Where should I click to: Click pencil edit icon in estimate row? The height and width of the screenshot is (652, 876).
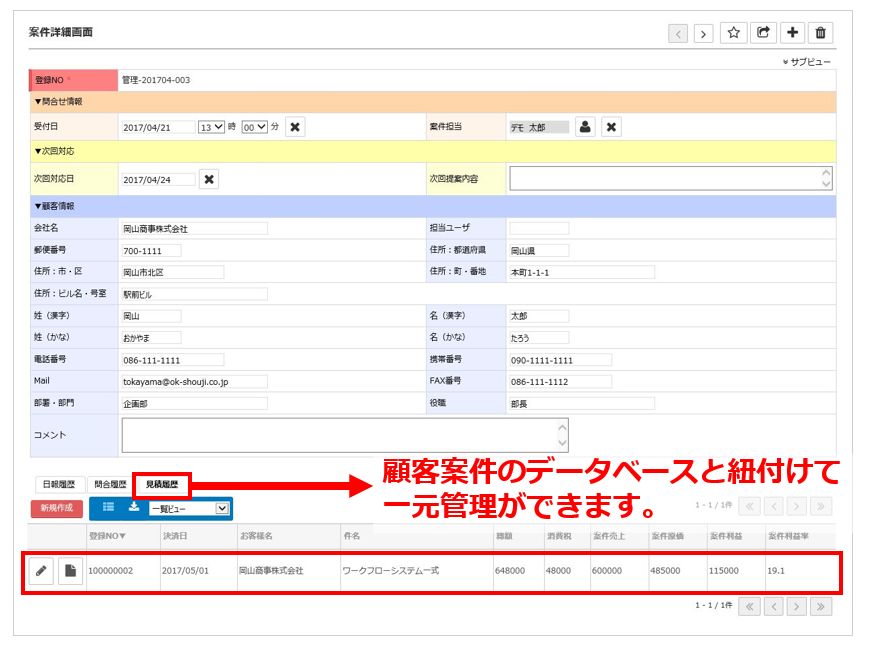click(x=41, y=571)
